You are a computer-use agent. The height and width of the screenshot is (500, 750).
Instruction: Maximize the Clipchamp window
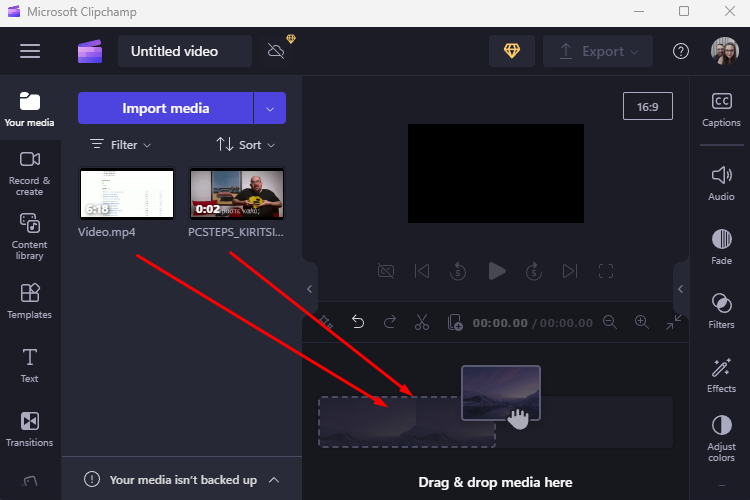click(684, 11)
